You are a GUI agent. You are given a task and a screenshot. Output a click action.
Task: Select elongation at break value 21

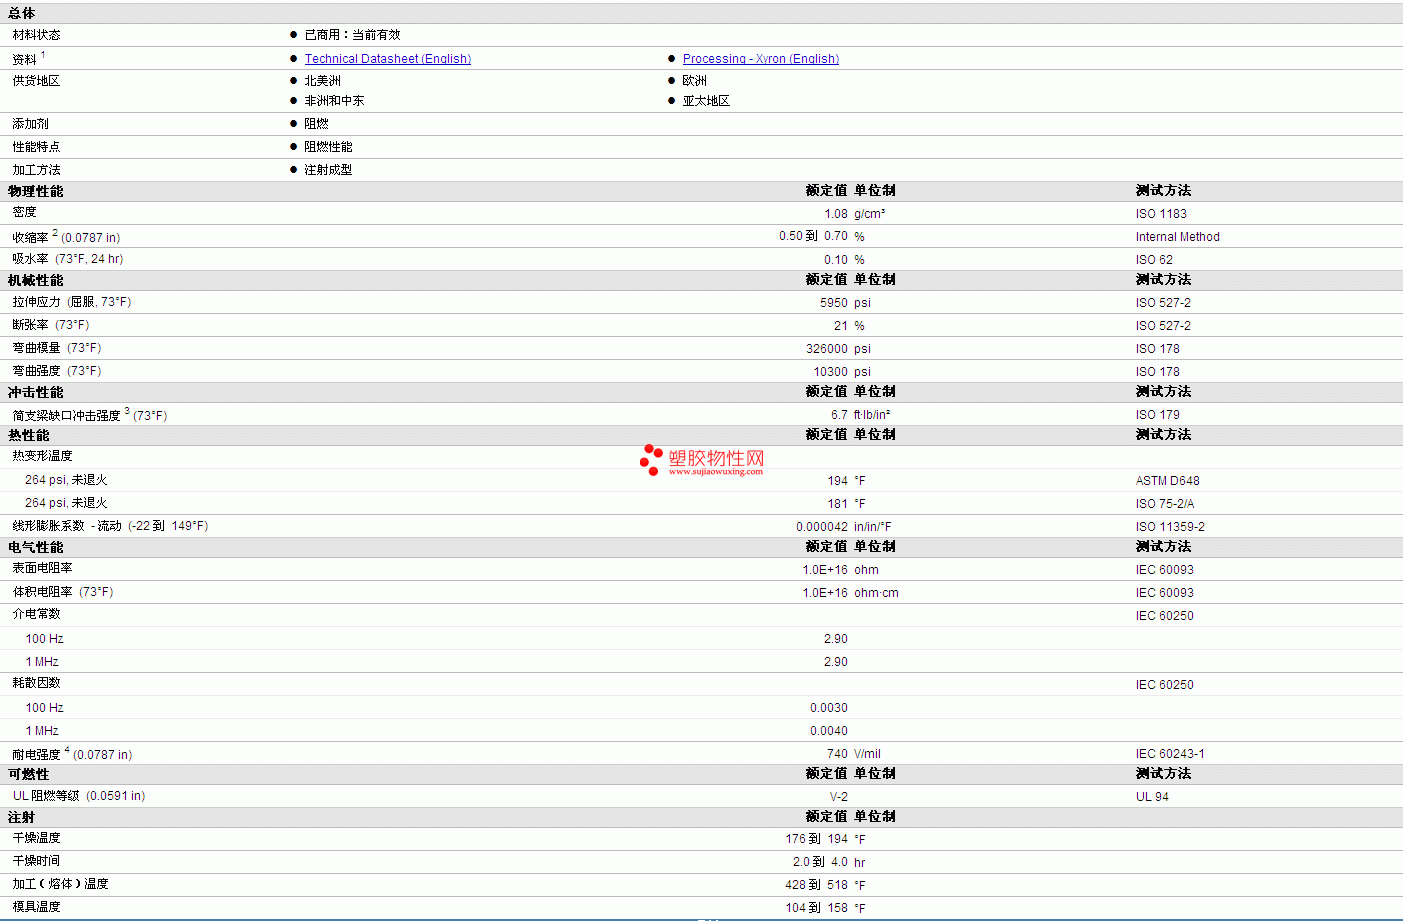(x=840, y=326)
